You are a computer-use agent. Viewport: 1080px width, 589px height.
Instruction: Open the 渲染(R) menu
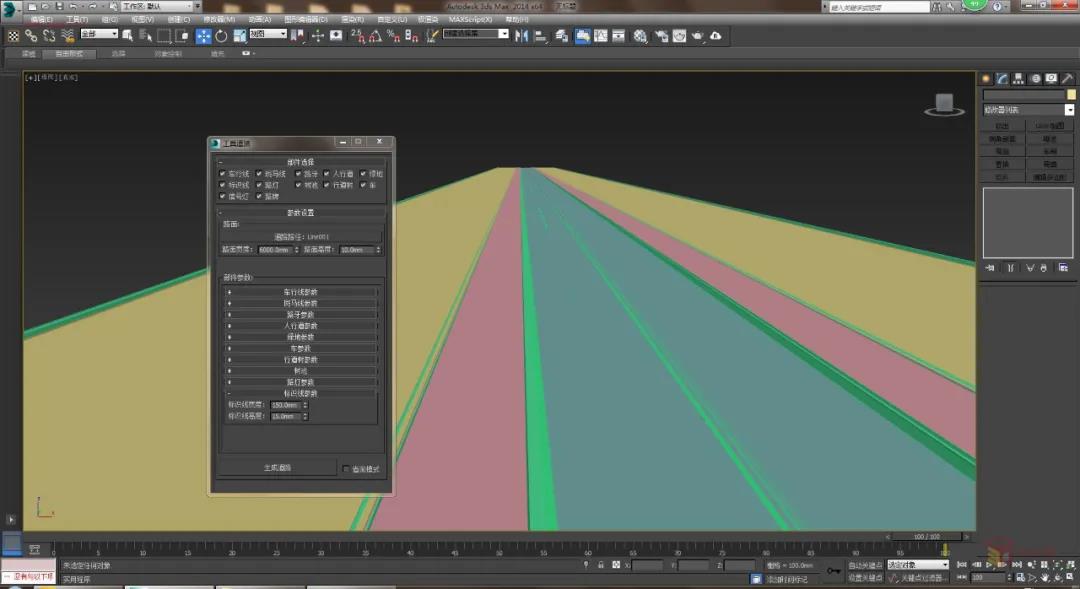(x=351, y=19)
